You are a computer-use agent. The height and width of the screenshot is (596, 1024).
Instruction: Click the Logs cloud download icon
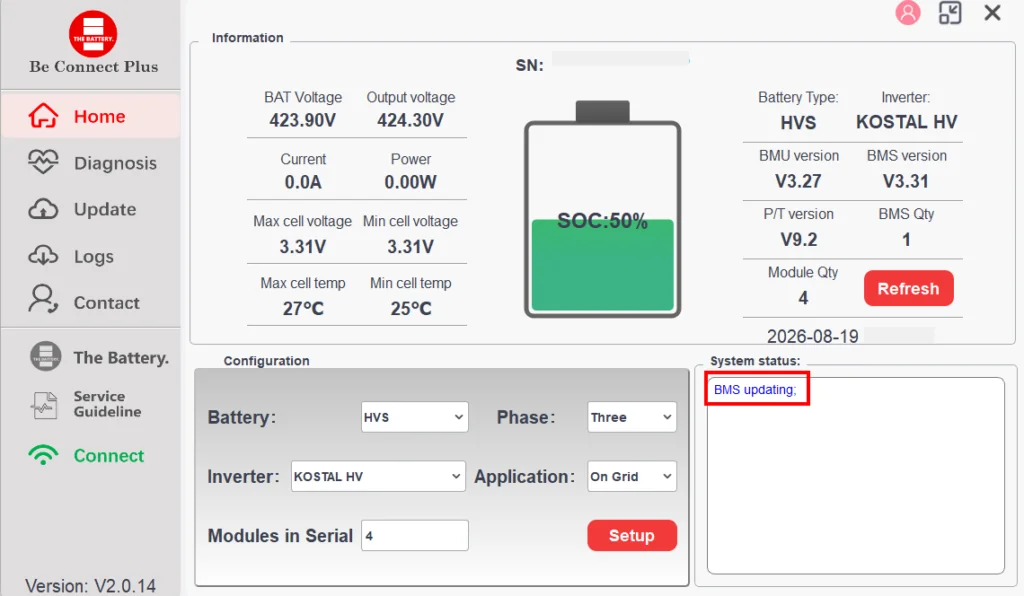coord(43,256)
